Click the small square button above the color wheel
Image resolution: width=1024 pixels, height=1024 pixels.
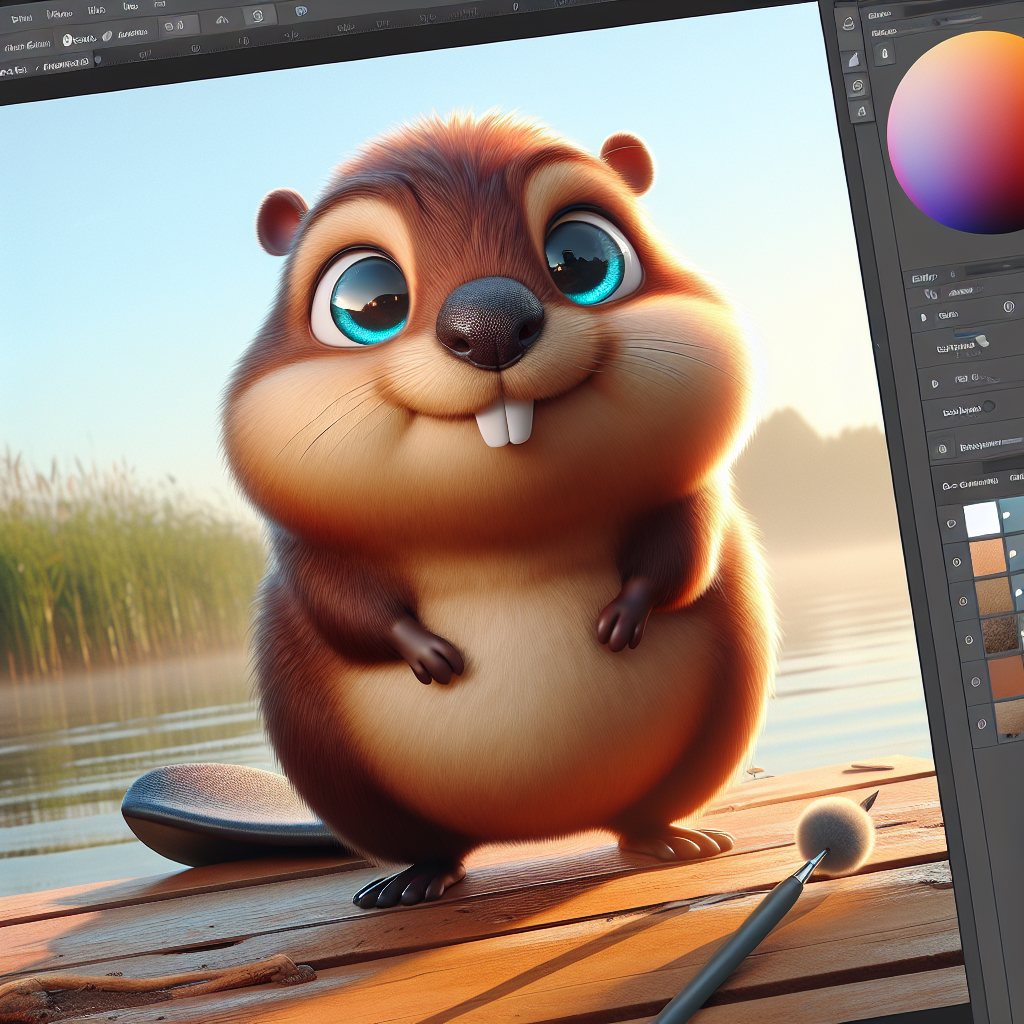(x=884, y=53)
